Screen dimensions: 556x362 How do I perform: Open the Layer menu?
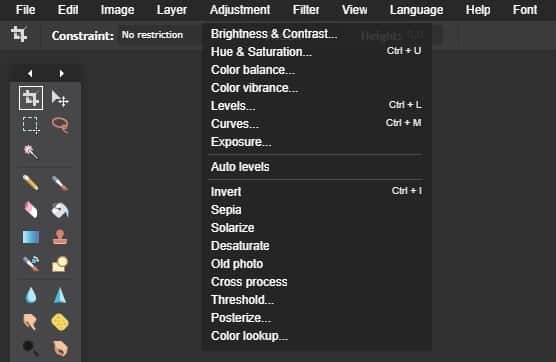(x=172, y=10)
